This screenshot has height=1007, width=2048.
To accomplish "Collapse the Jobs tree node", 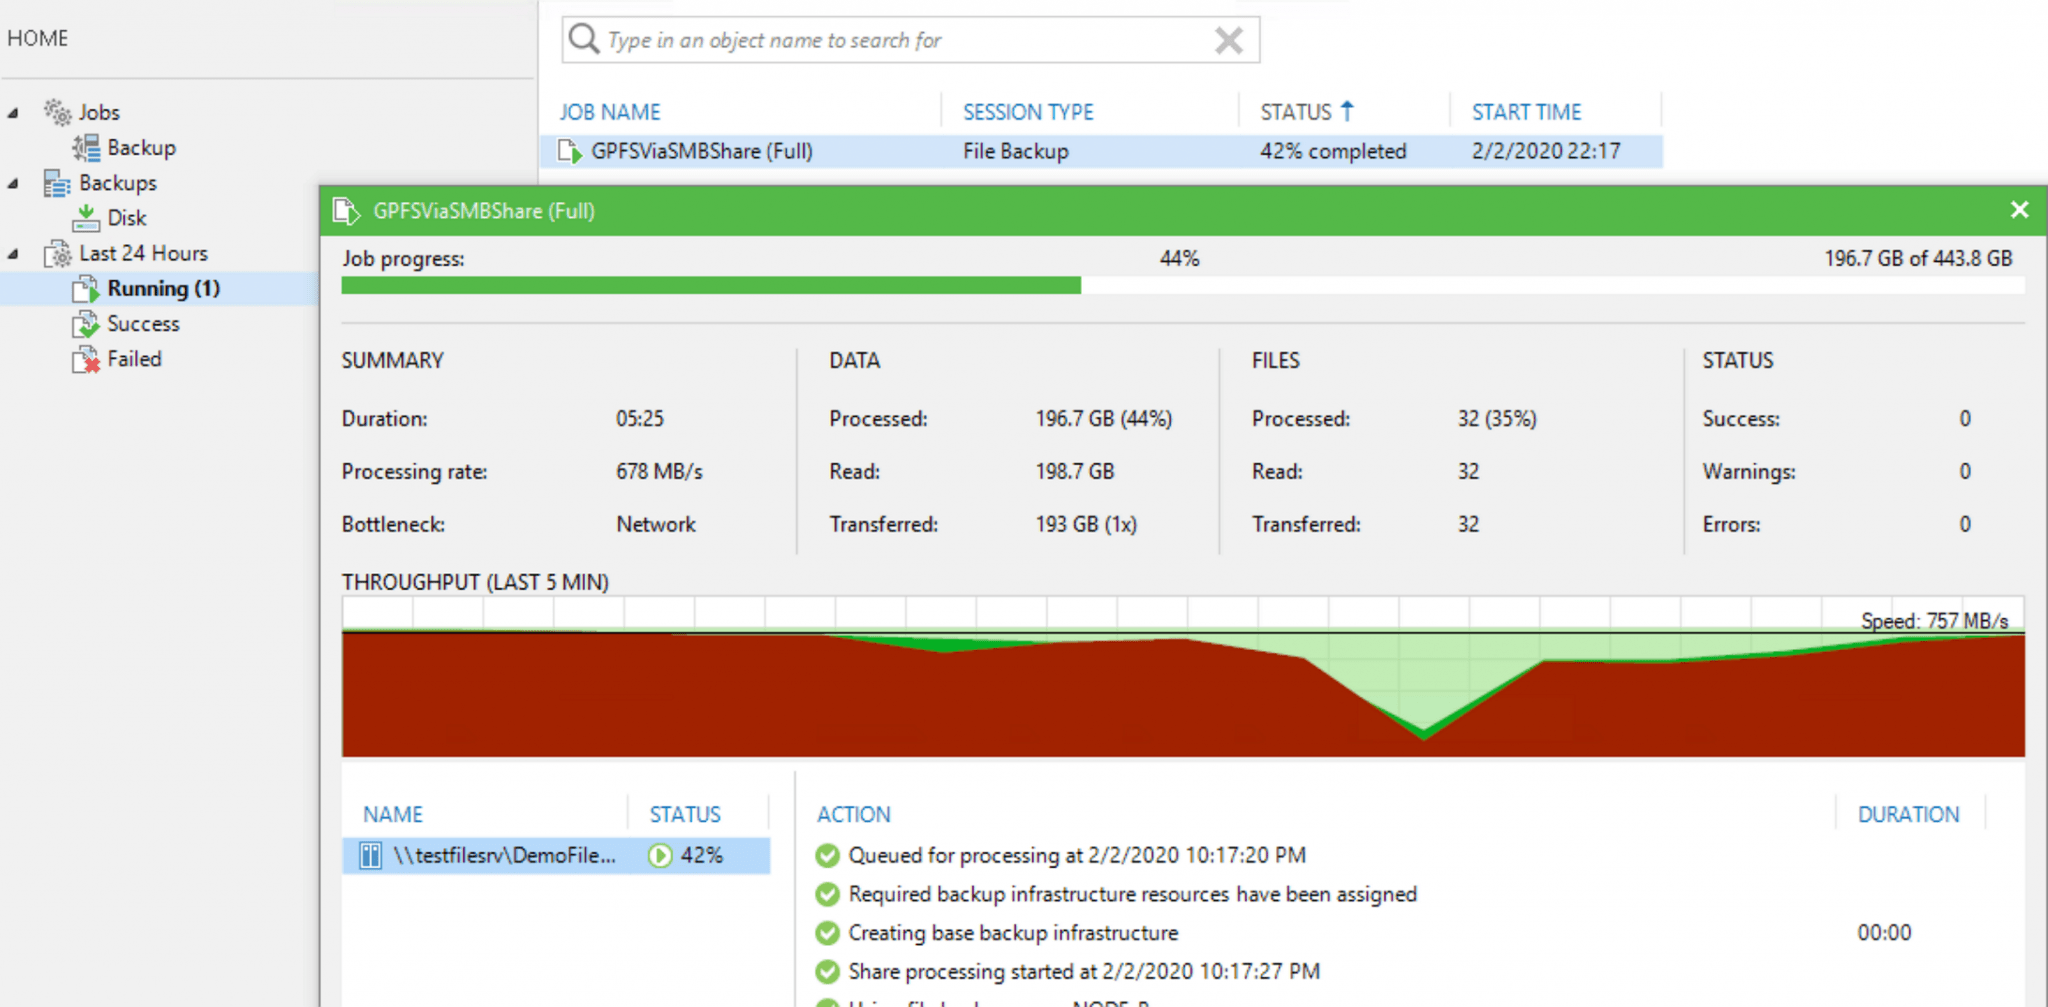I will [12, 111].
